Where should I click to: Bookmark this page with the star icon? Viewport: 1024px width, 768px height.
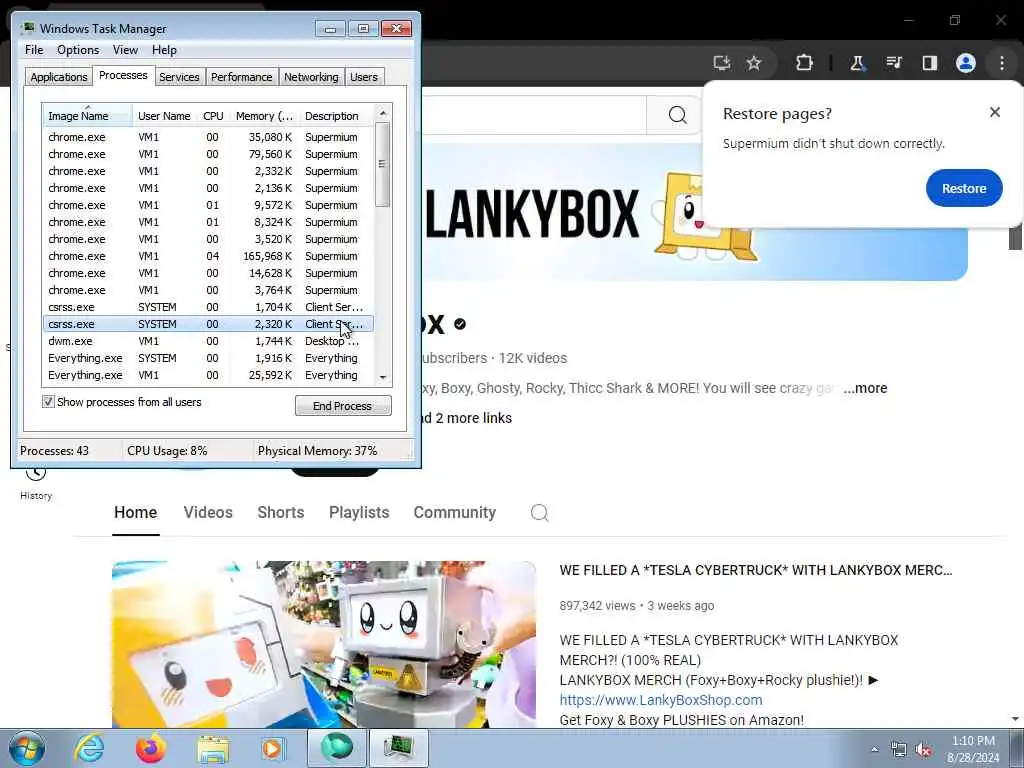pos(754,63)
